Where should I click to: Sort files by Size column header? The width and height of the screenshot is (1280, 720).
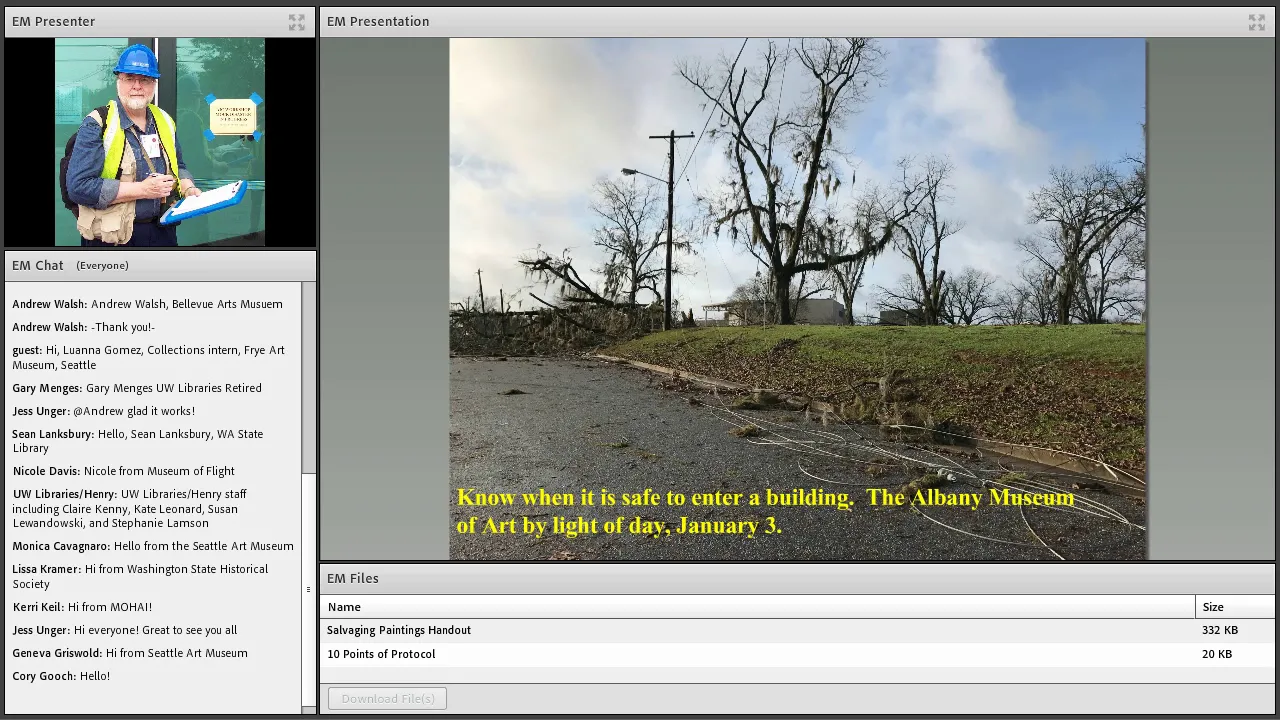pyautogui.click(x=1236, y=607)
